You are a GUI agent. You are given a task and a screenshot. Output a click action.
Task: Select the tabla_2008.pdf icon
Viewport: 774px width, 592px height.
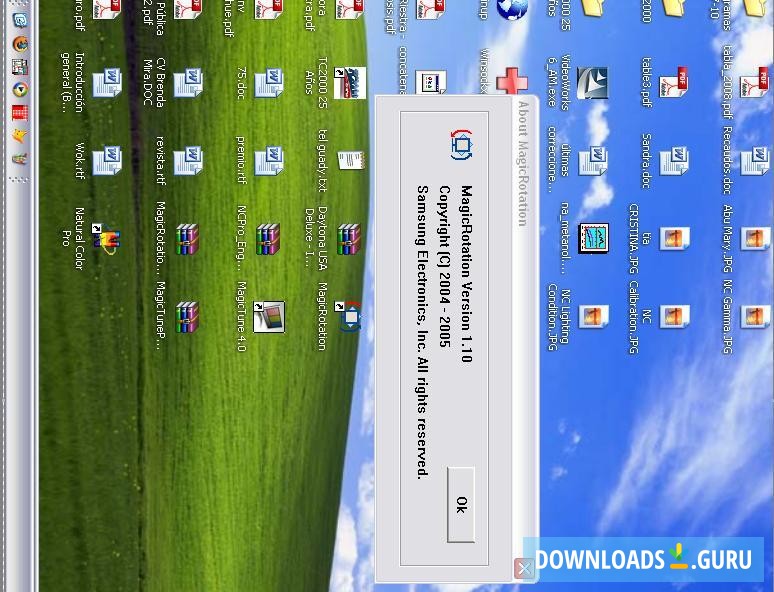[755, 83]
